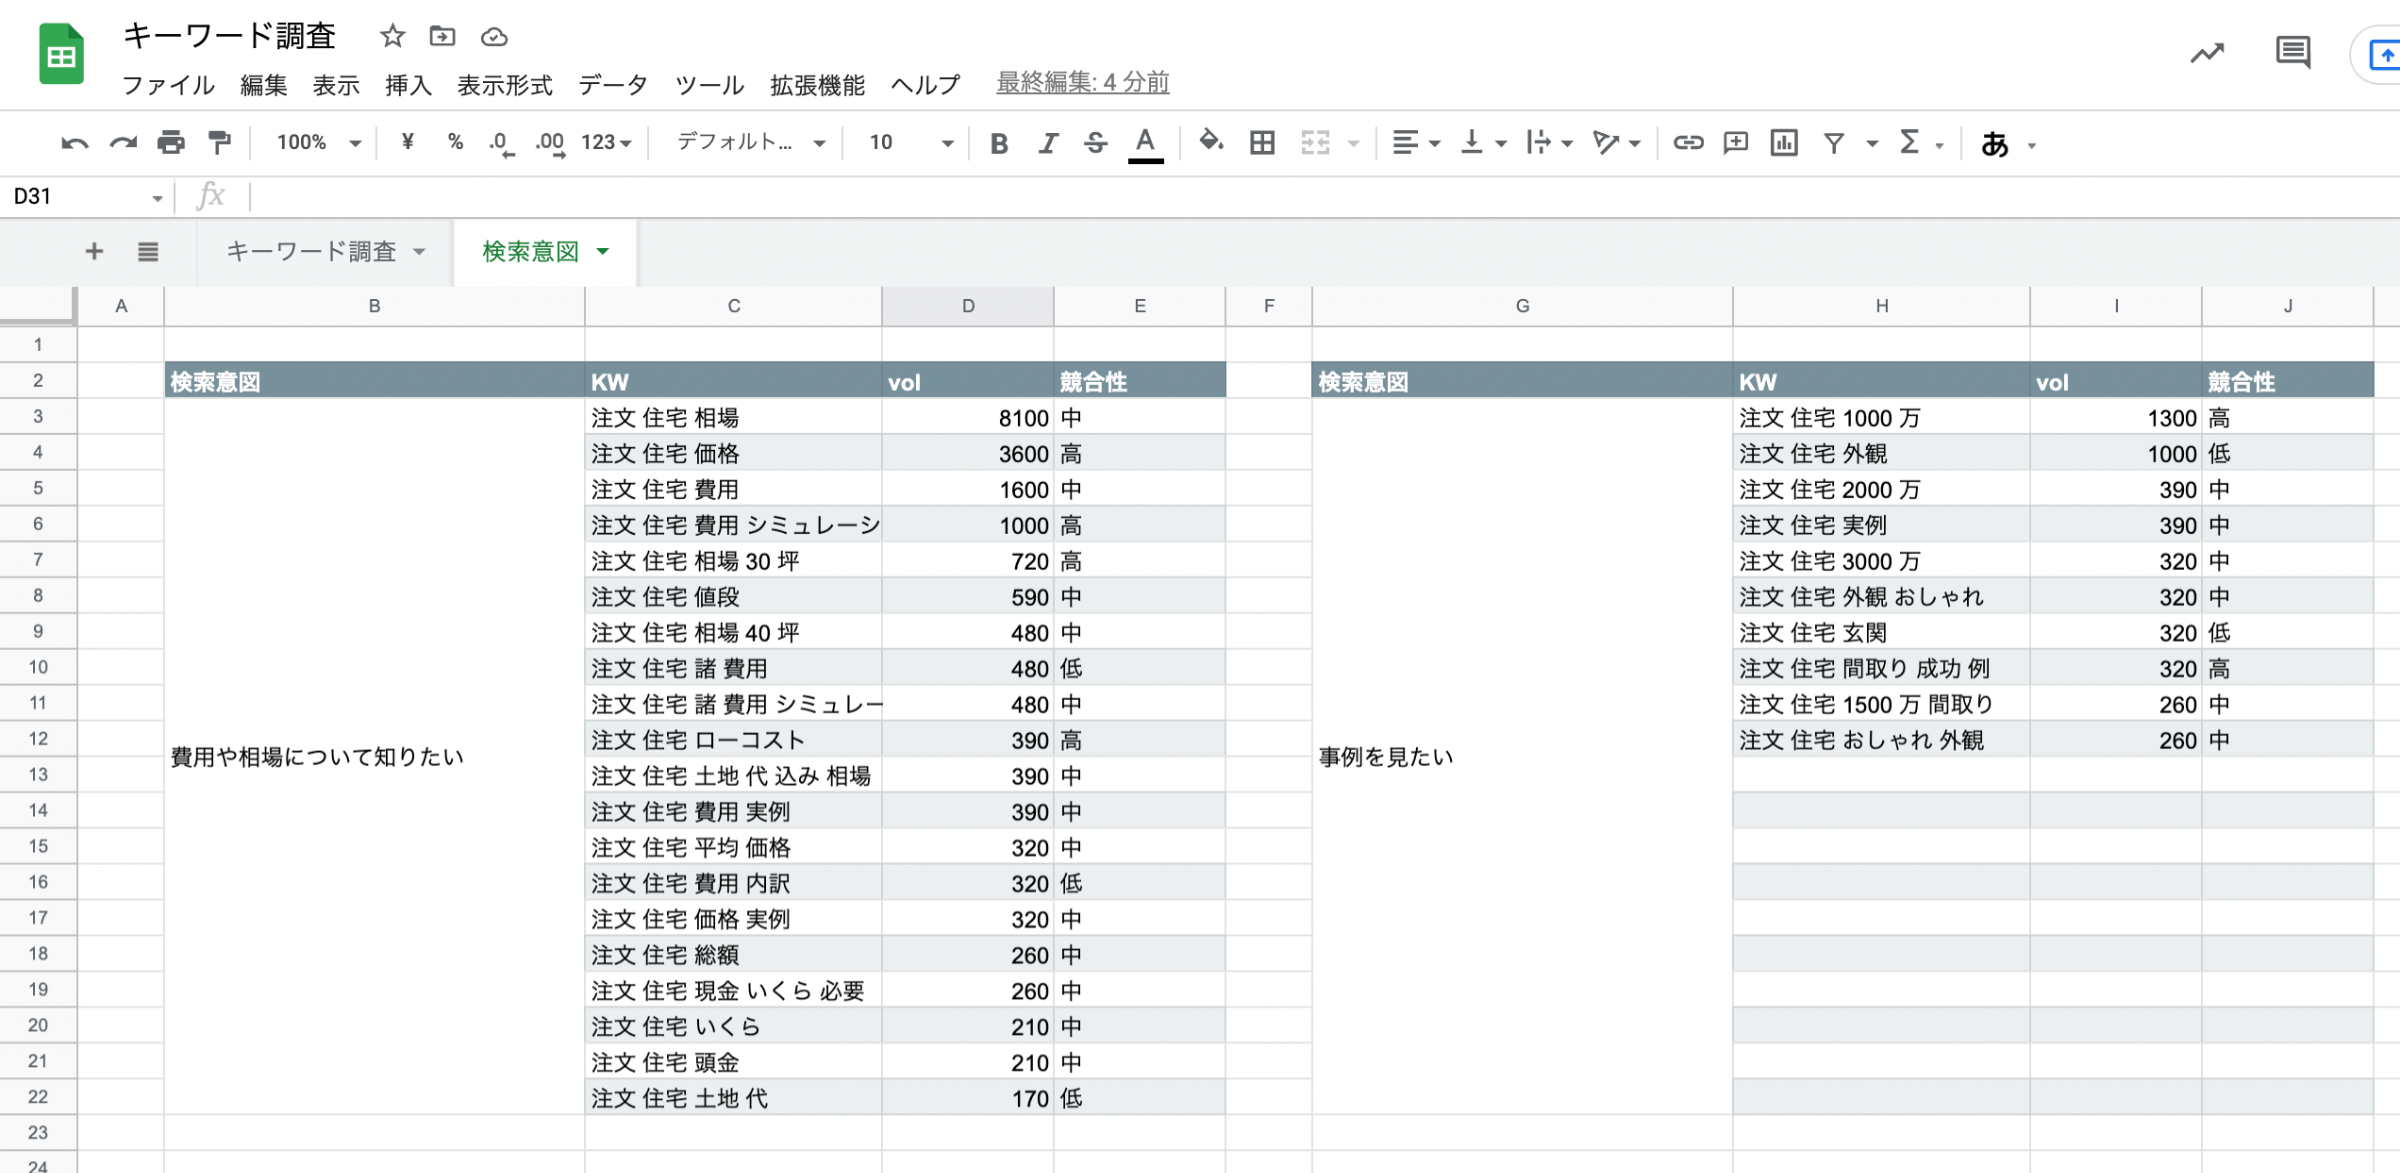The image size is (2400, 1173).
Task: Click the document title キーワード調査
Action: 229,36
